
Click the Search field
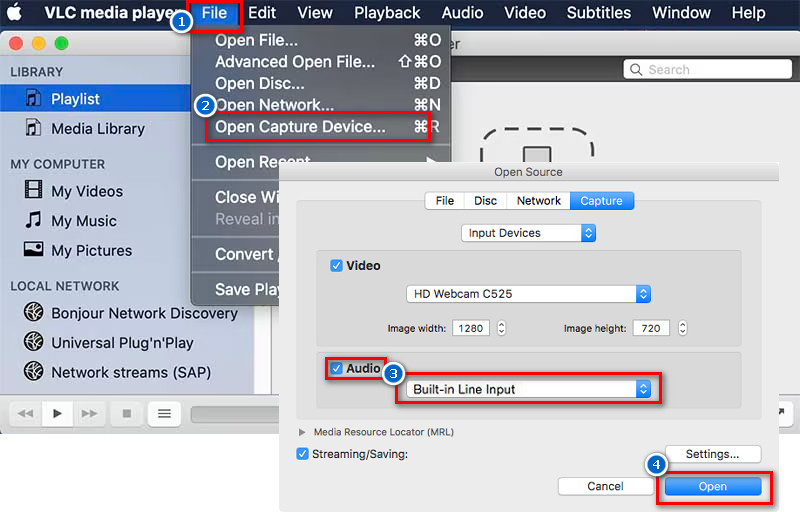pyautogui.click(x=707, y=69)
